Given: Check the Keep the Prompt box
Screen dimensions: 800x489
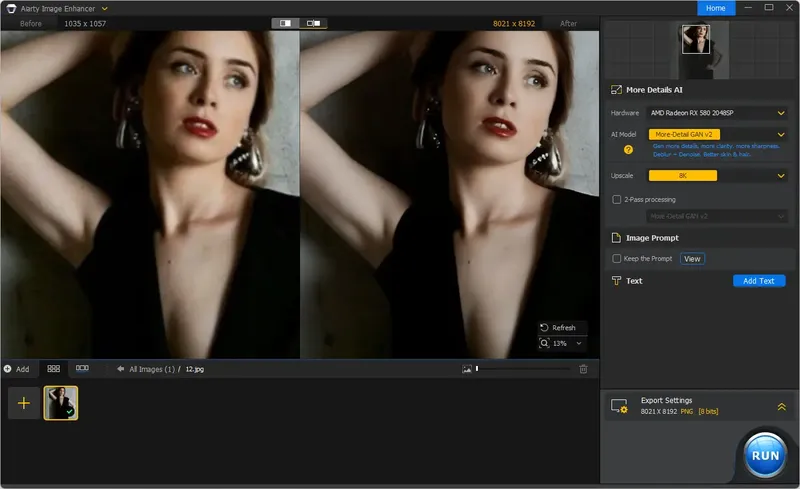Looking at the screenshot, I should click(x=617, y=259).
